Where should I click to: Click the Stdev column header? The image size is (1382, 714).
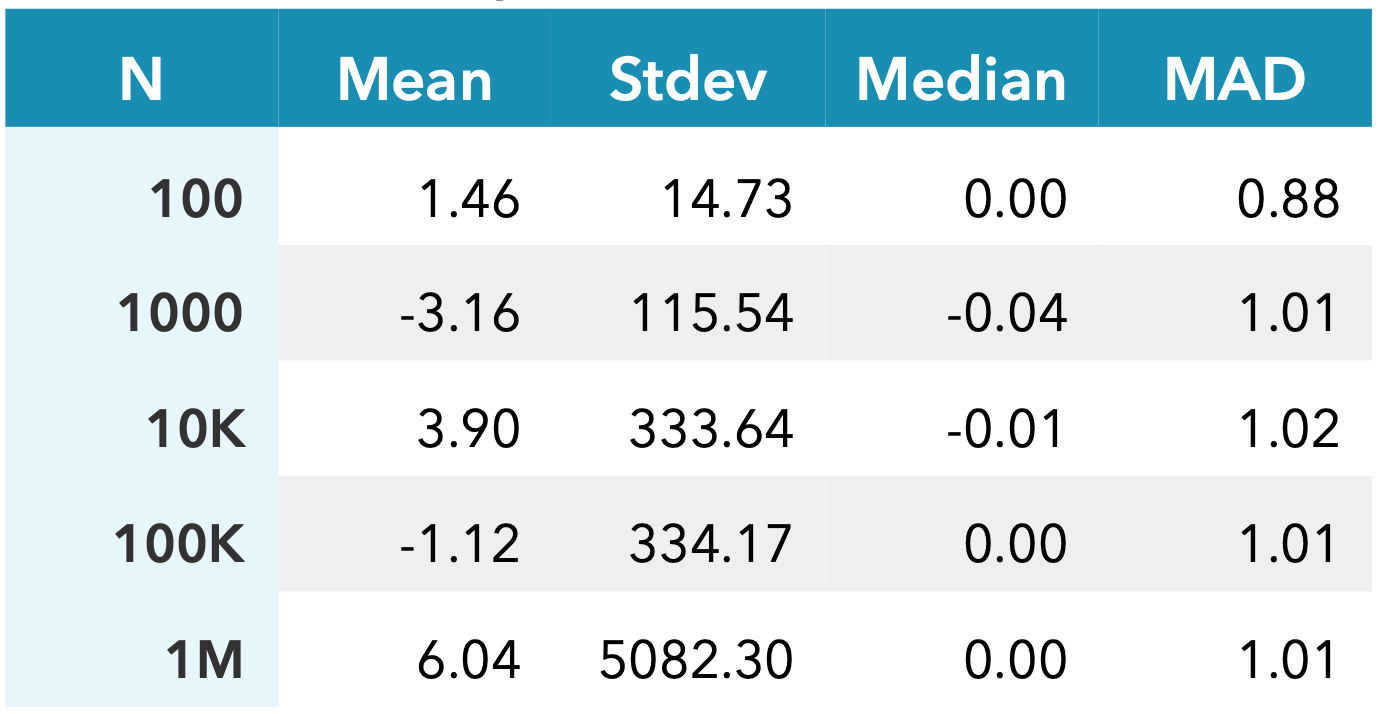pos(688,80)
